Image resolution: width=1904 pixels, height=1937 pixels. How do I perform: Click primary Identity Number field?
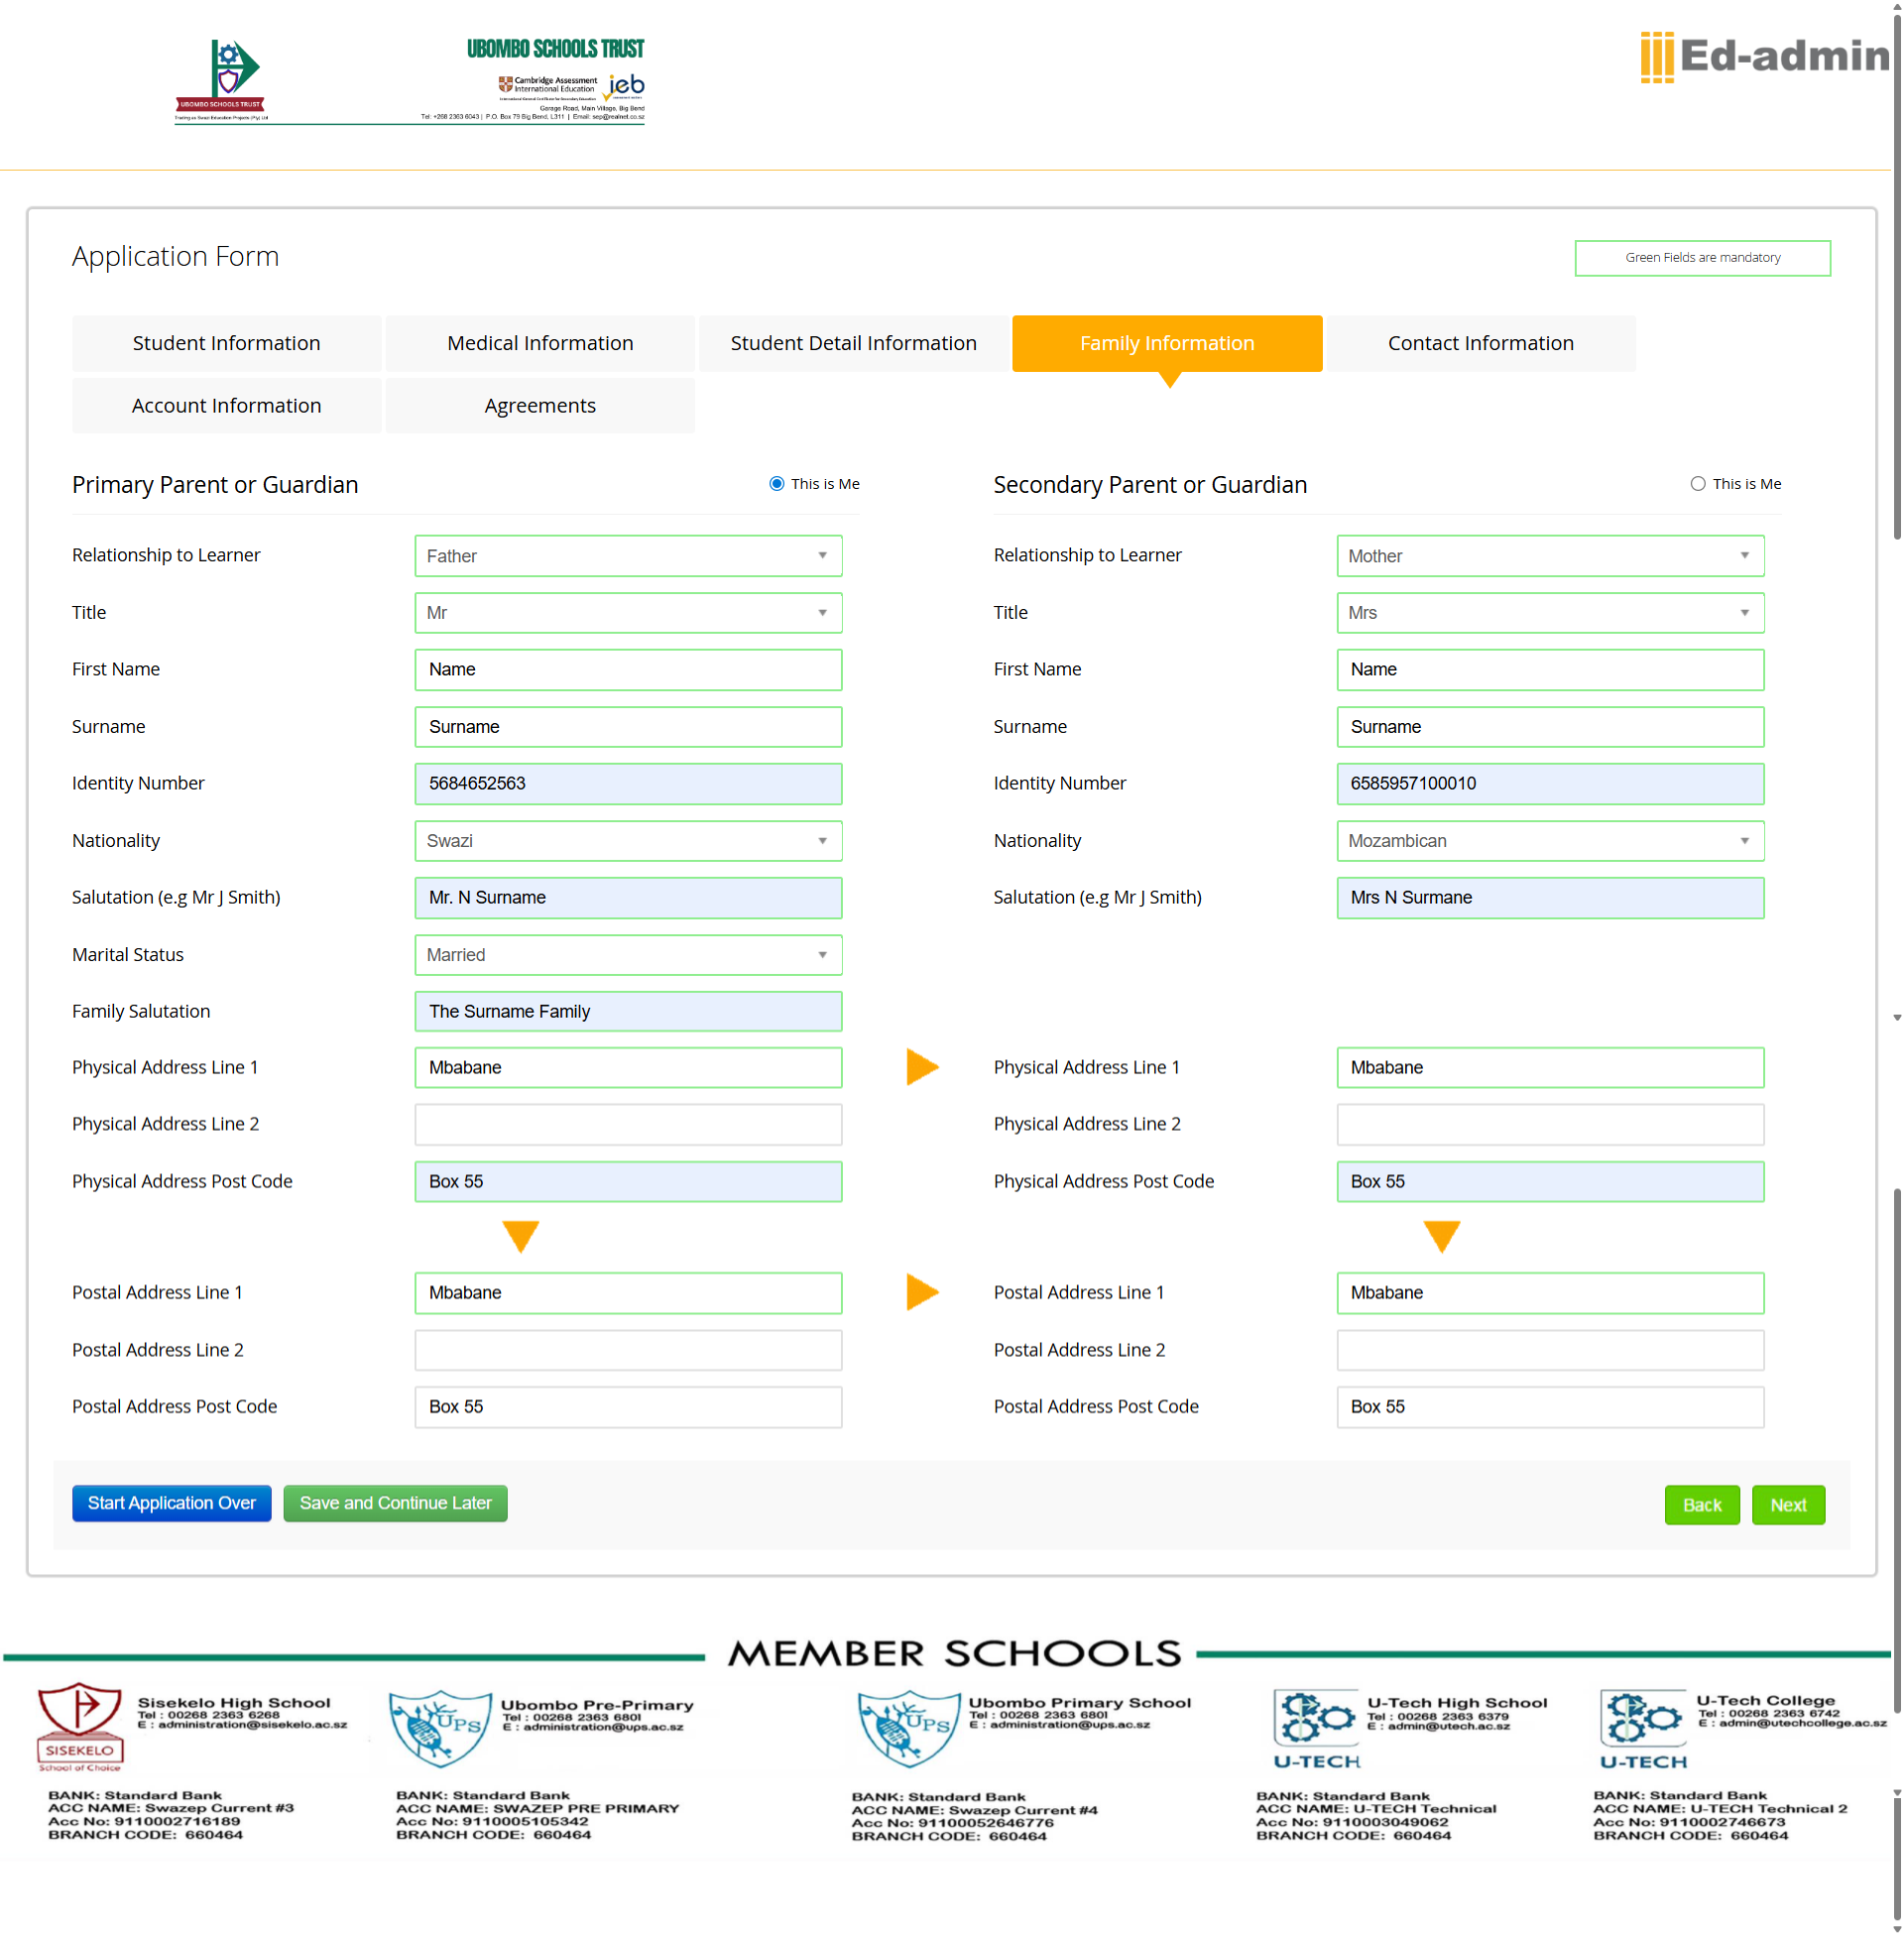(x=628, y=784)
